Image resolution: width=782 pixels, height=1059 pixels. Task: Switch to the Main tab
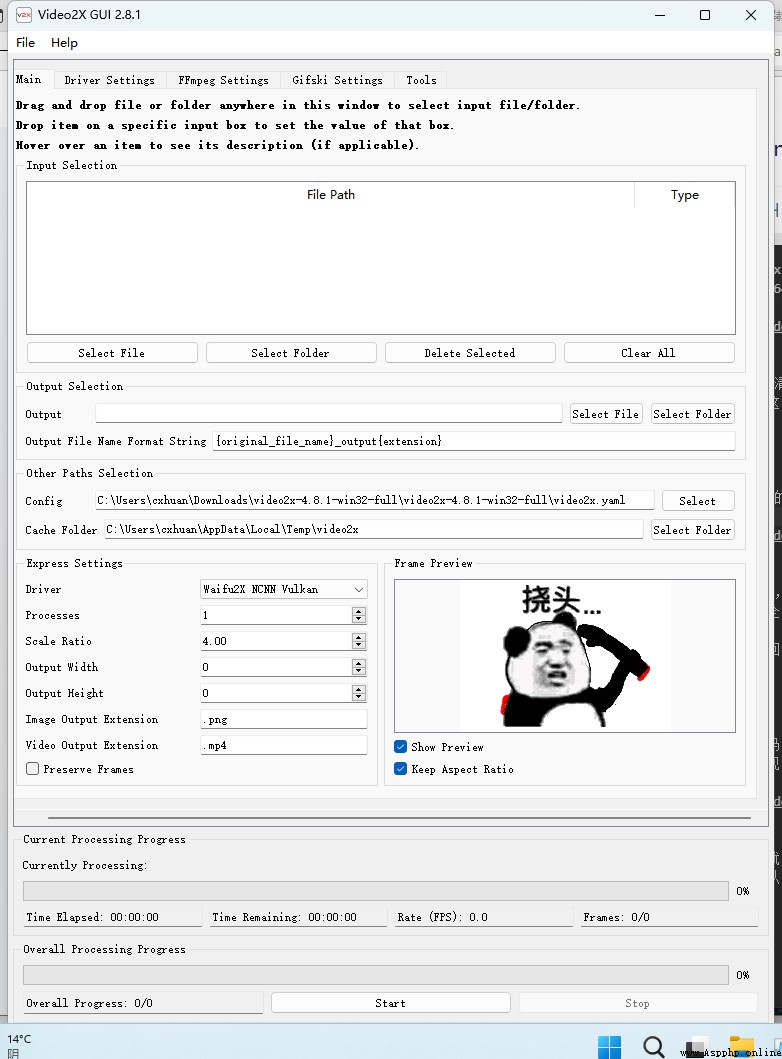point(28,79)
